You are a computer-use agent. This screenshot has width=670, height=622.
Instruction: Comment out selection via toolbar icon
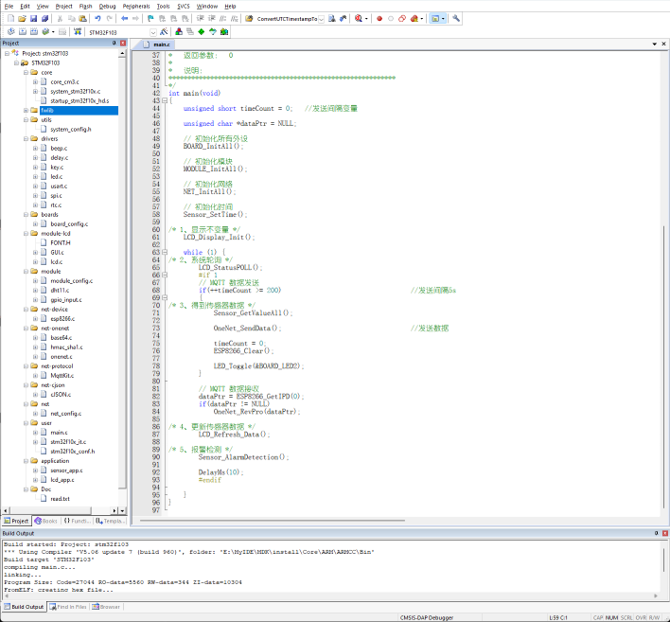[x=223, y=18]
